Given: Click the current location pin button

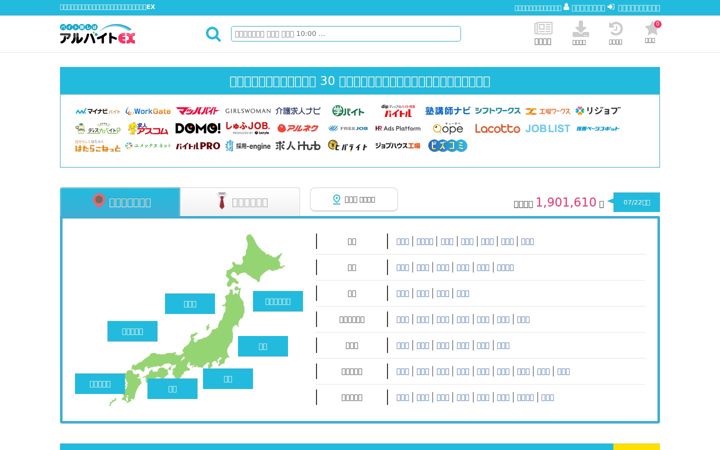Looking at the screenshot, I should [354, 200].
